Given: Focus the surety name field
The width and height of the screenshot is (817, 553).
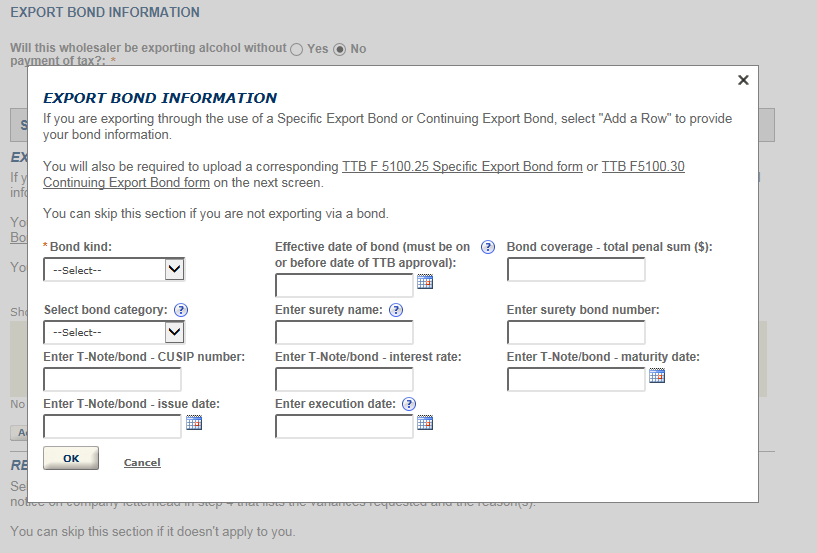Looking at the screenshot, I should tap(344, 333).
